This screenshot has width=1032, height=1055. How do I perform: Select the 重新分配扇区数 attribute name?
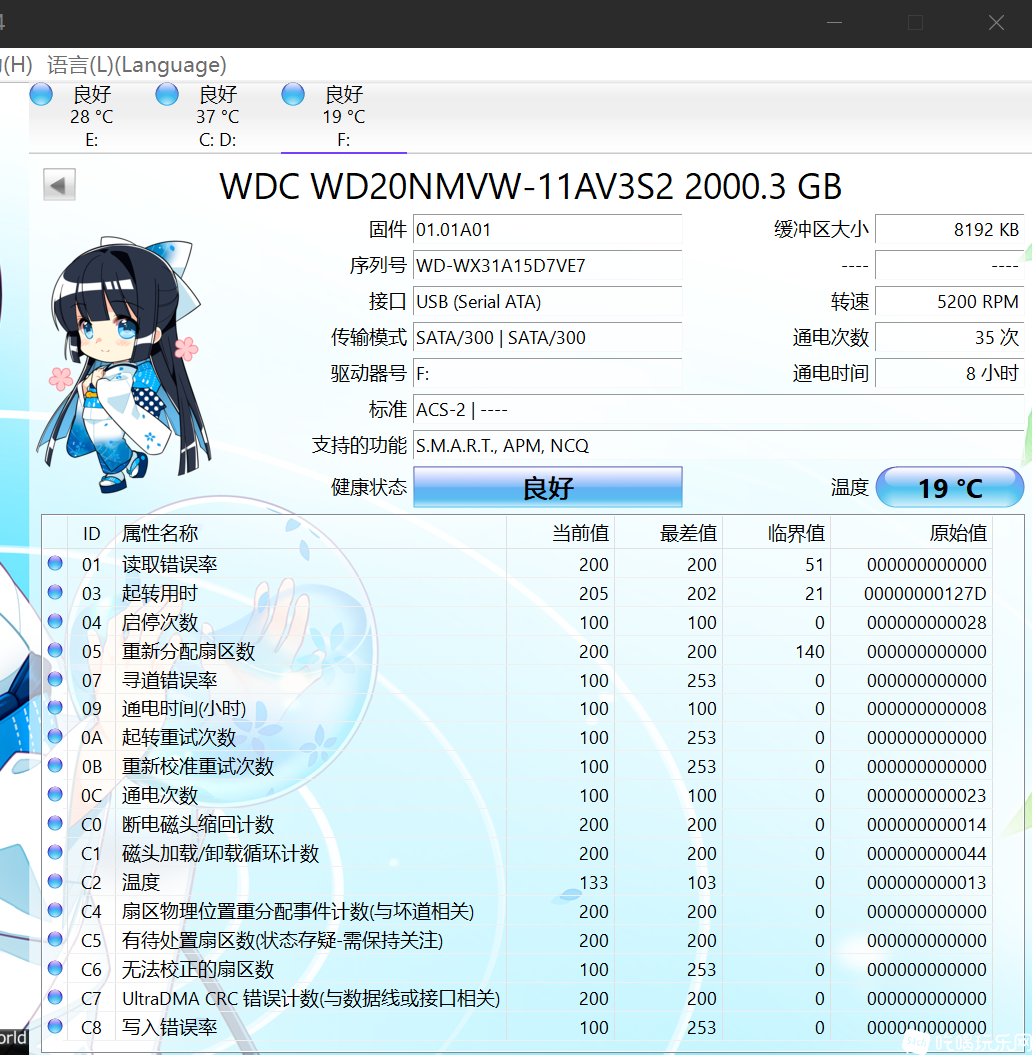(x=188, y=651)
